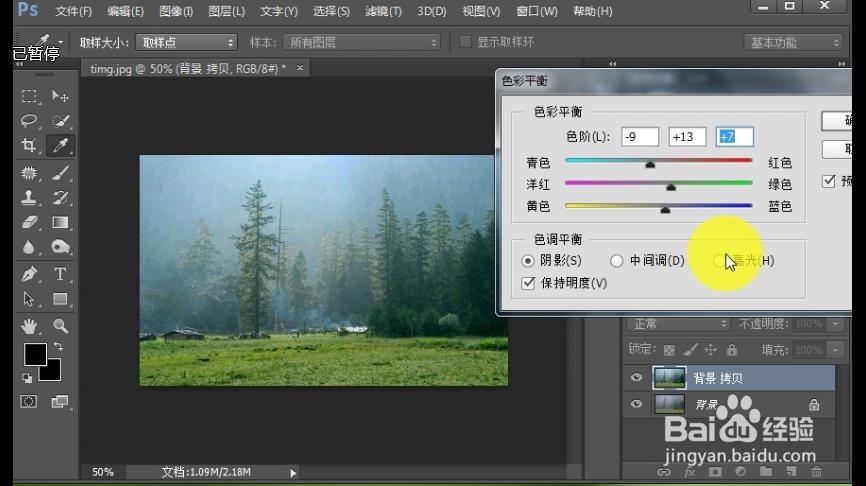Open the 帮助(H) menu
The height and width of the screenshot is (486, 866).
593,11
